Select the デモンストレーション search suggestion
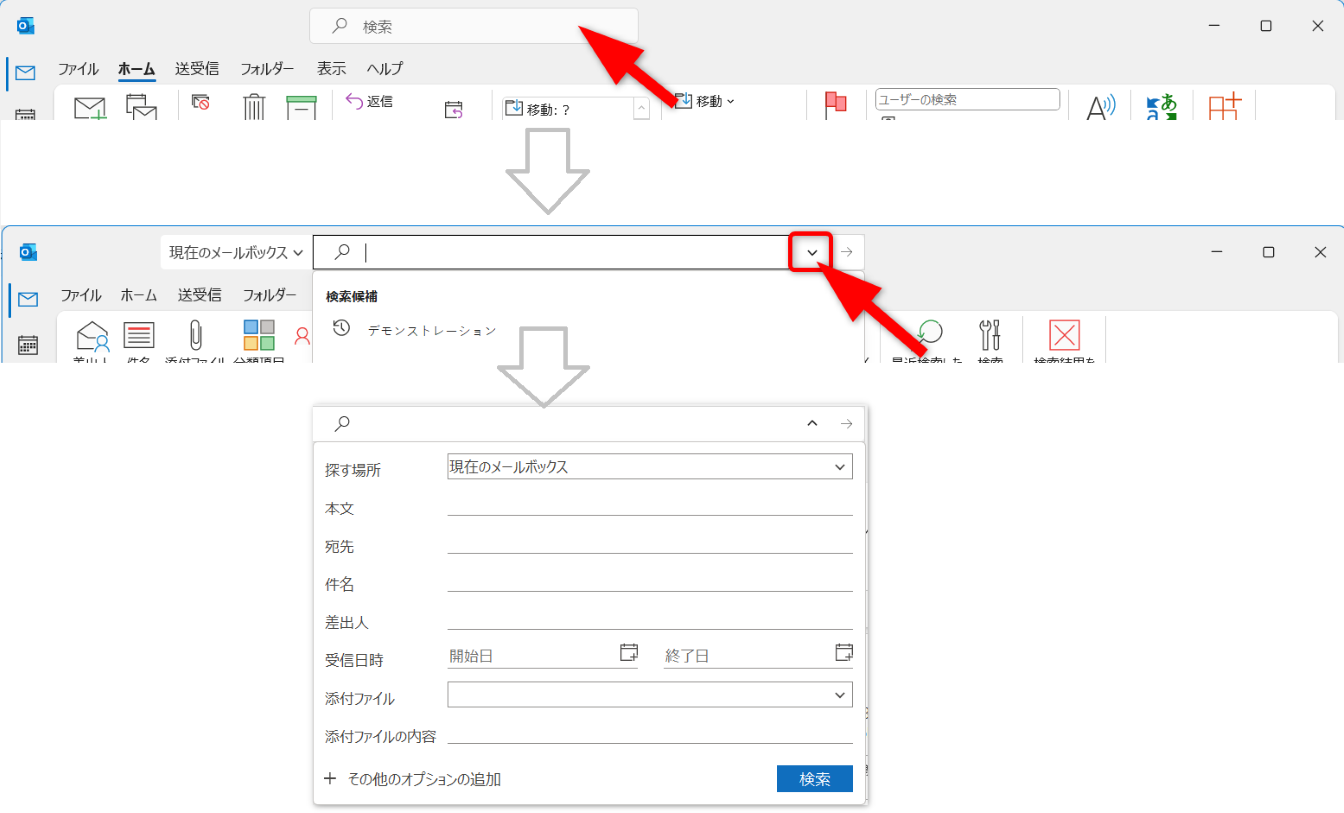Image resolution: width=1344 pixels, height=813 pixels. coord(431,330)
